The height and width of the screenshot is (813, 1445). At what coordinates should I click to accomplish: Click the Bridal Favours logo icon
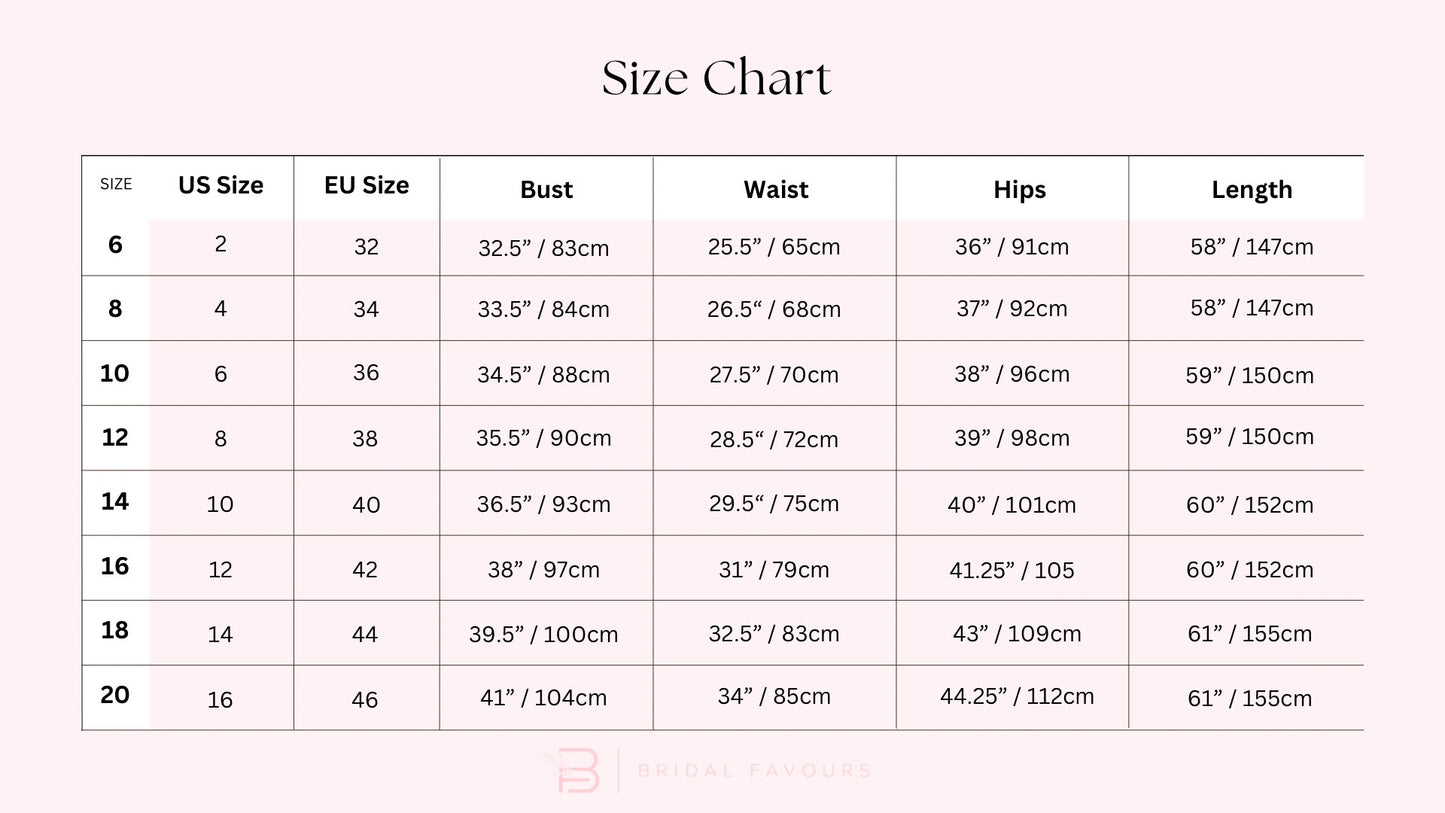582,771
